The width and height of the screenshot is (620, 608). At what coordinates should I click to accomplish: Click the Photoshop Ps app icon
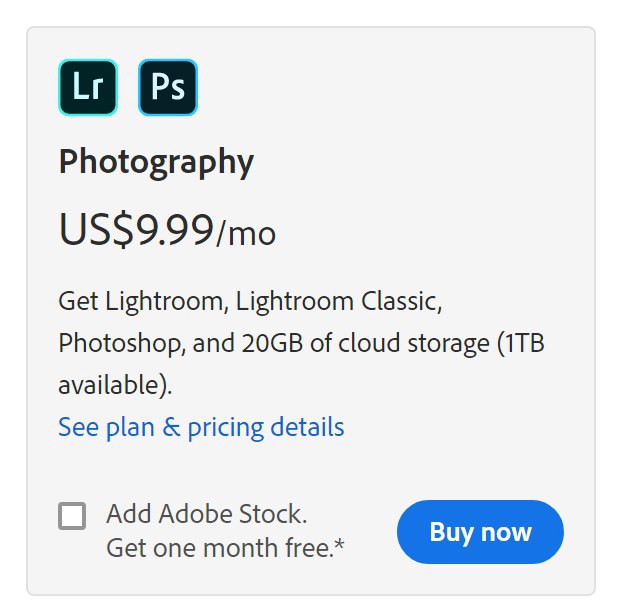tap(168, 87)
